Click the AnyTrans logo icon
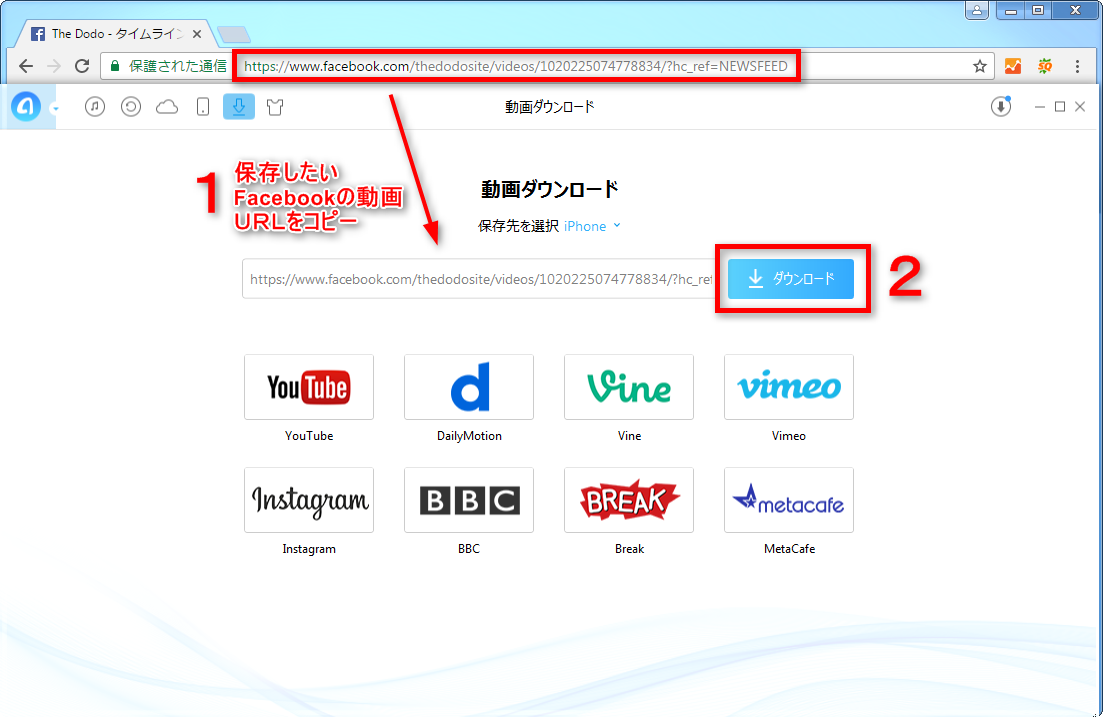The image size is (1103, 717). [x=26, y=107]
